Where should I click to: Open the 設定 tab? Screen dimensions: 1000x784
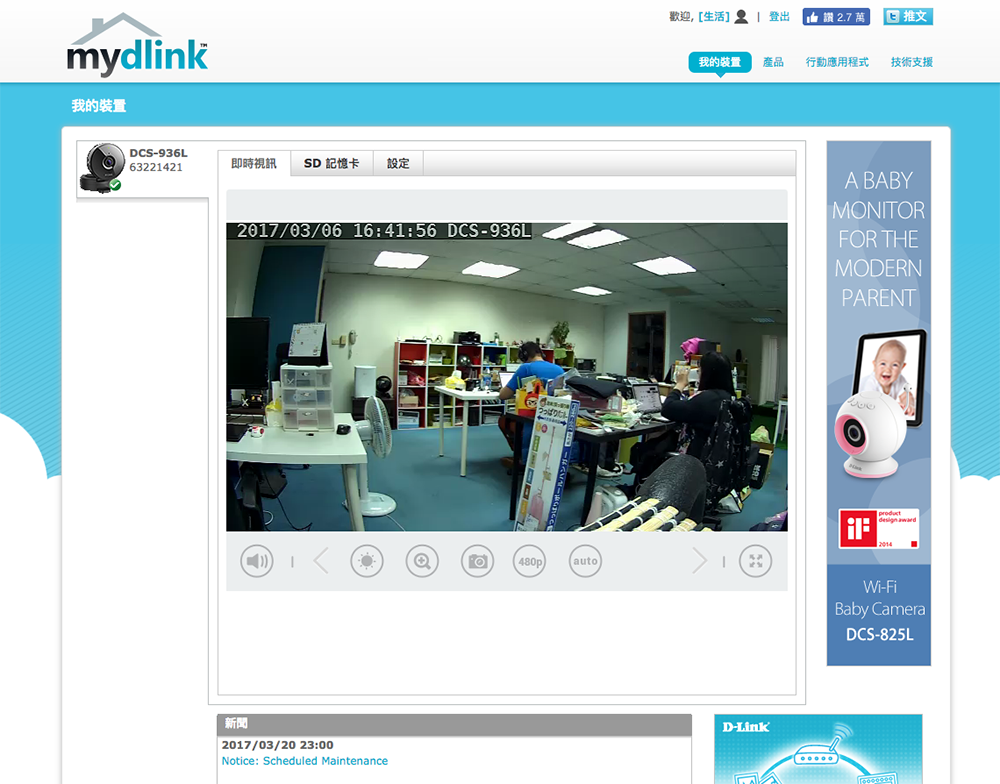(x=398, y=164)
